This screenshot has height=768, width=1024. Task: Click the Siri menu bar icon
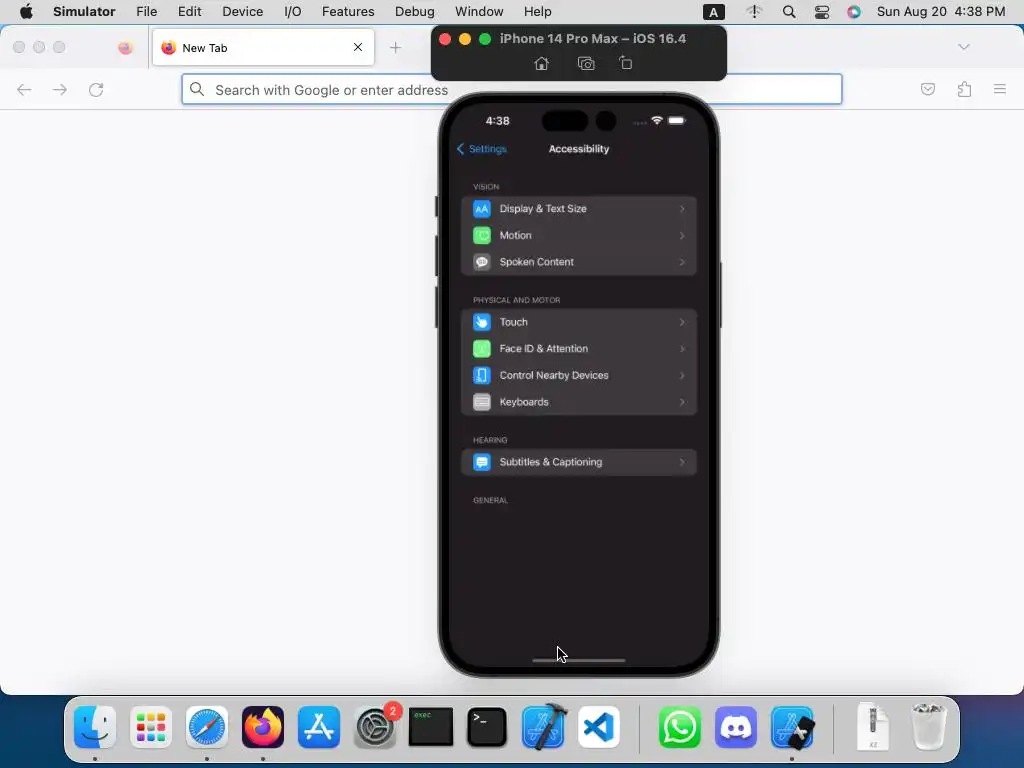854,12
